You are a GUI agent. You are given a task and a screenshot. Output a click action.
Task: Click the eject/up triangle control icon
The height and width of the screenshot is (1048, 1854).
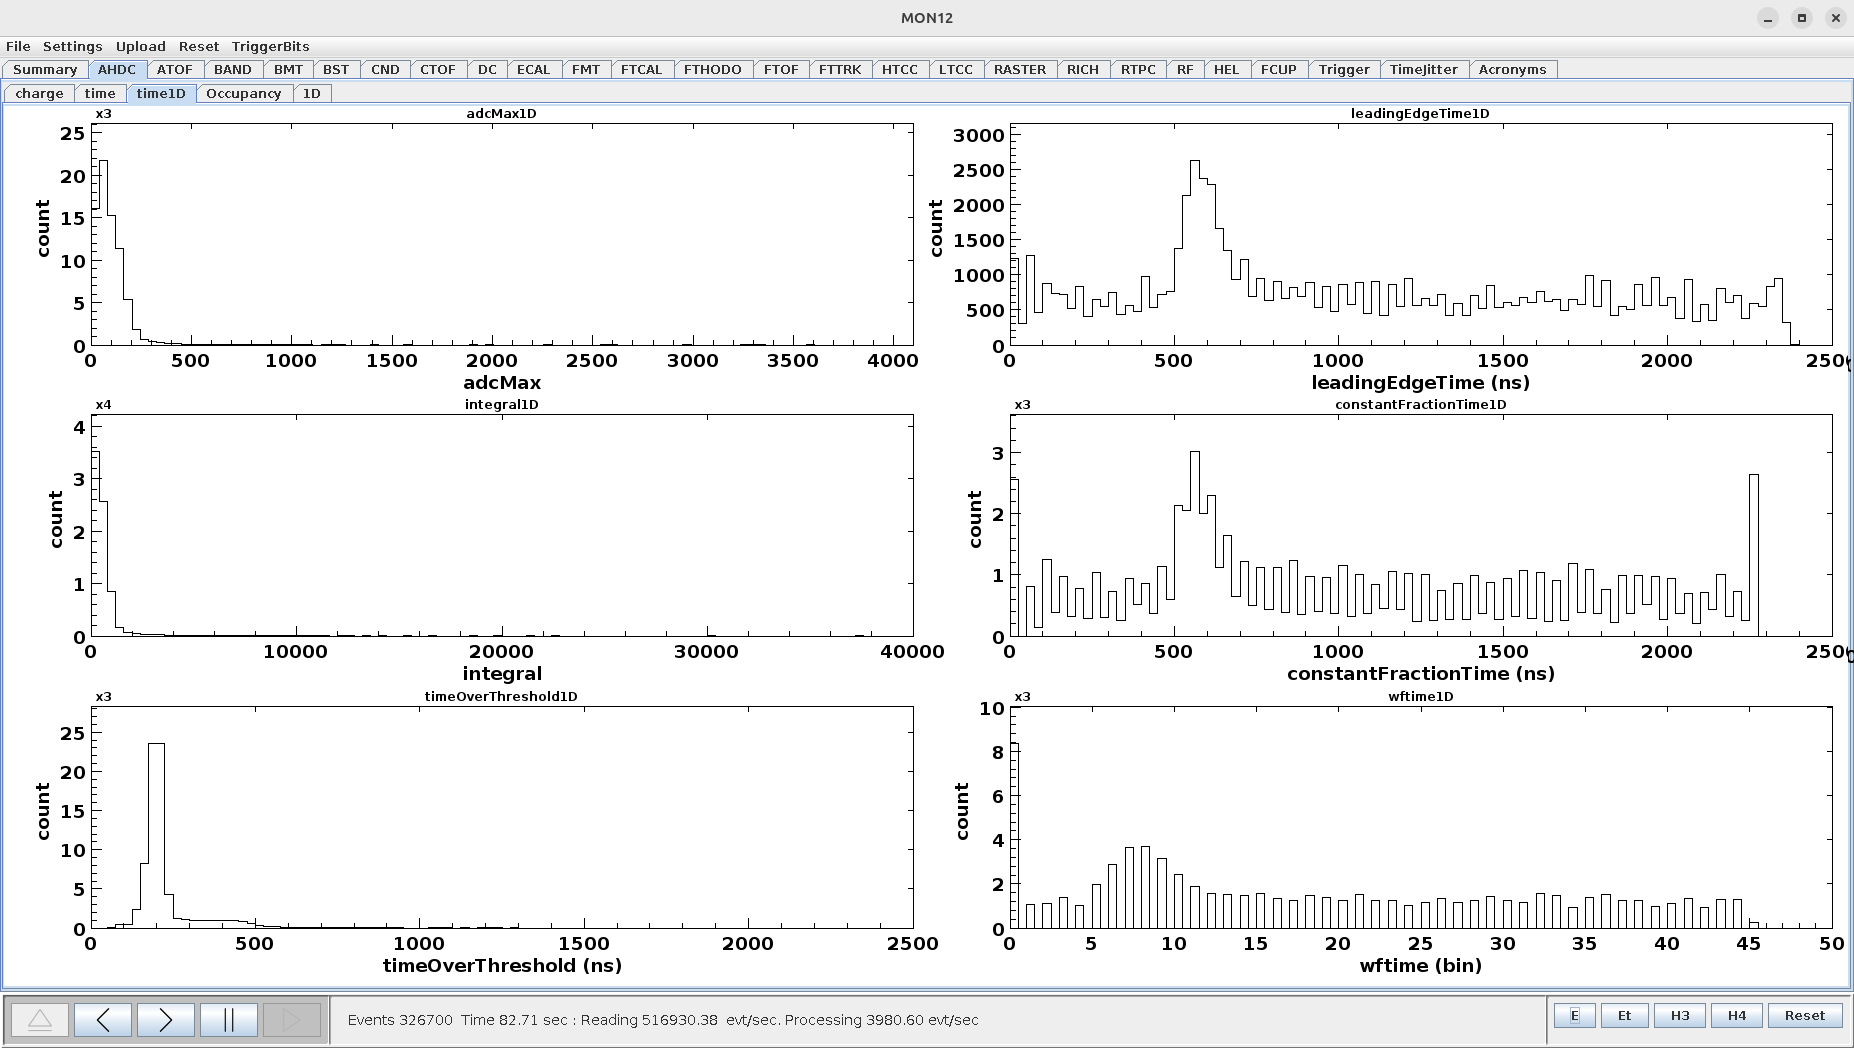coord(40,1020)
